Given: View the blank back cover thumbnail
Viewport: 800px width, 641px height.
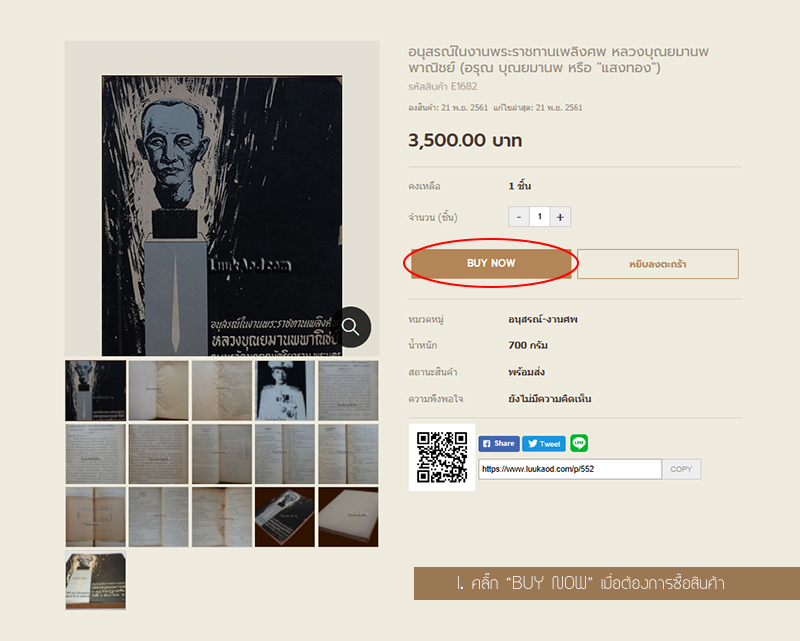Looking at the screenshot, I should coord(348,517).
